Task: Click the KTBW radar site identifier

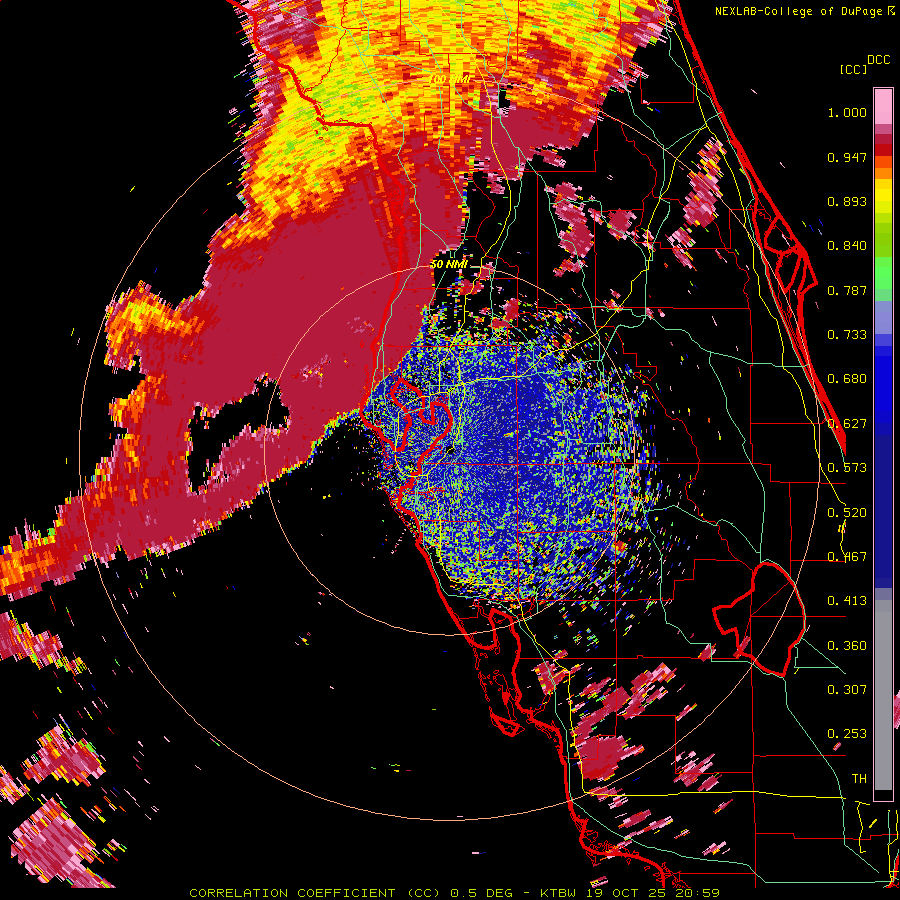Action: pos(559,893)
